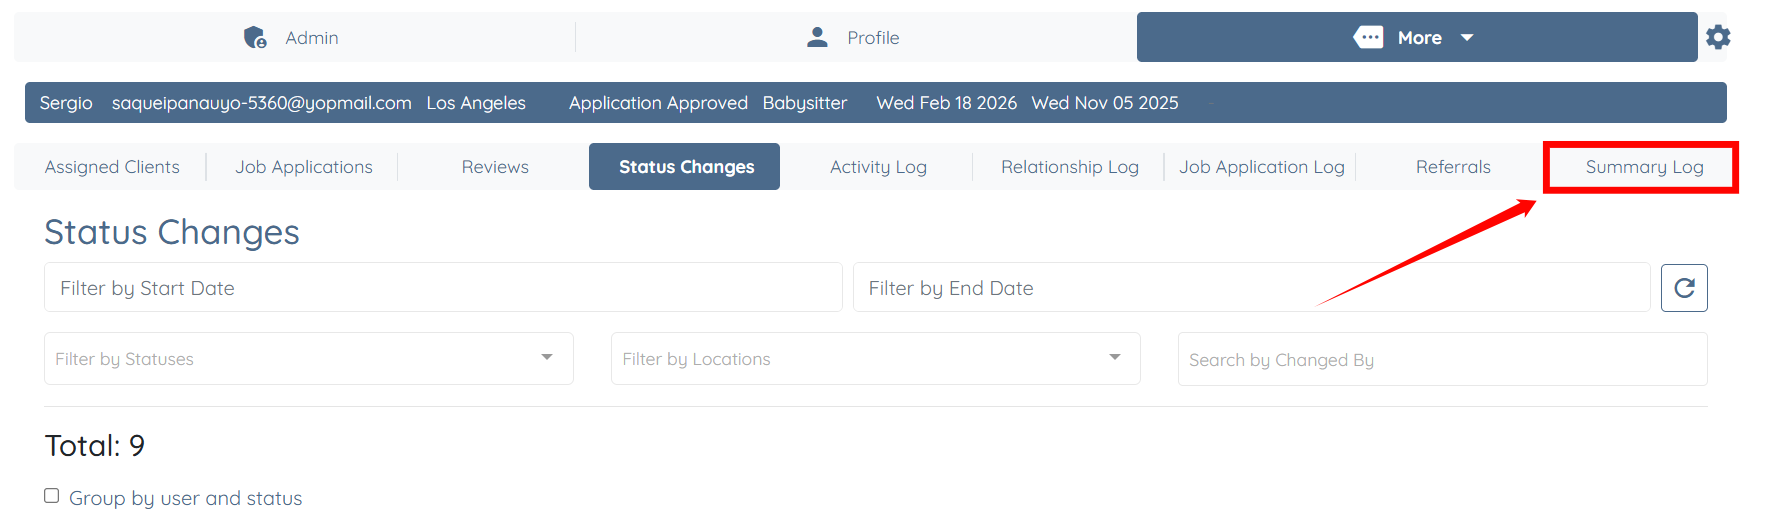Open the settings gear icon
Viewport: 1774px width, 515px height.
click(1718, 37)
